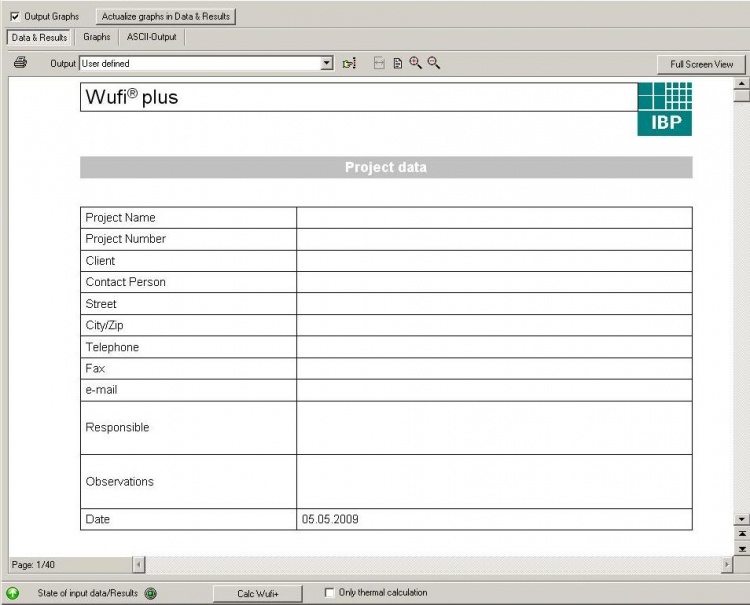Toggle the Output Graphs checkbox

[x=15, y=17]
